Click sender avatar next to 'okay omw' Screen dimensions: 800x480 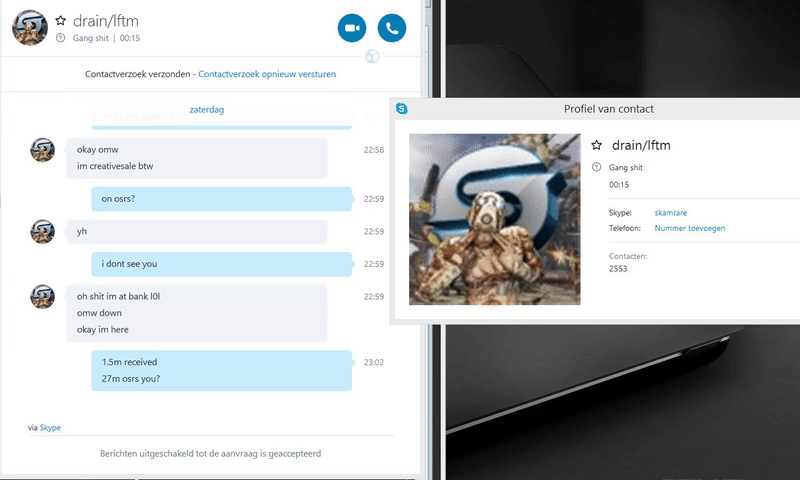pyautogui.click(x=42, y=150)
